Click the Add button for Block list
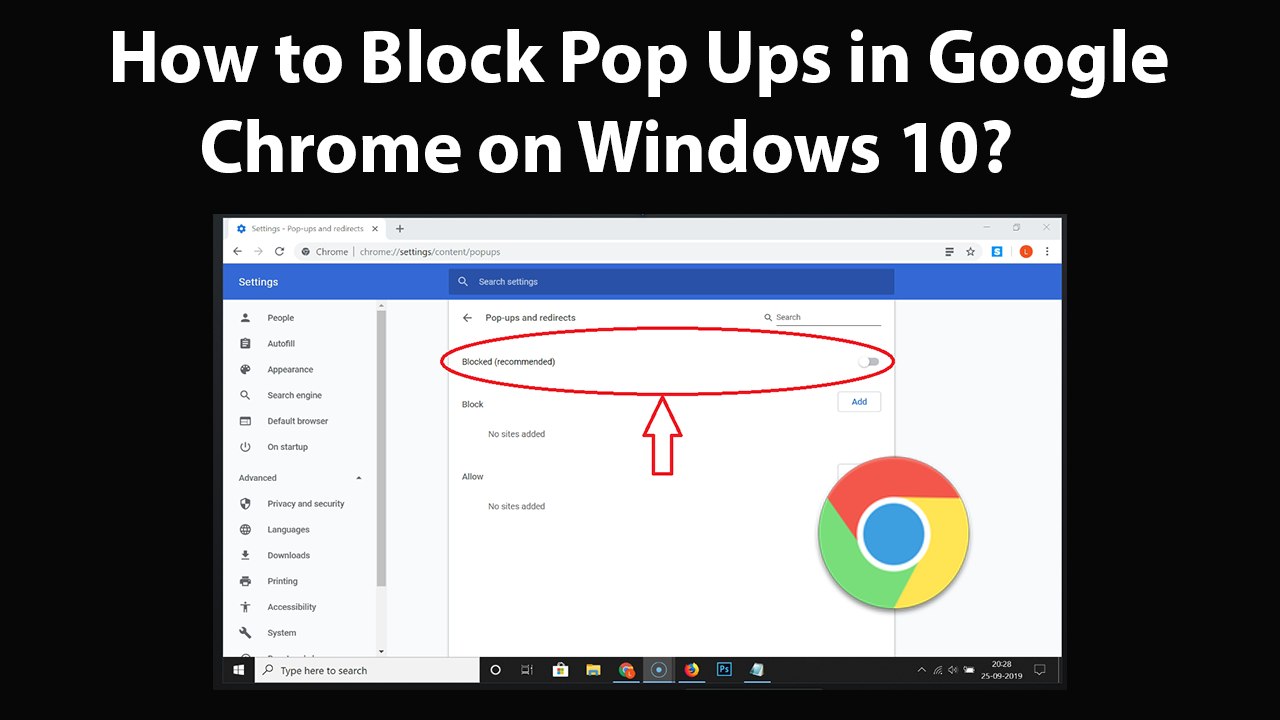 point(859,401)
